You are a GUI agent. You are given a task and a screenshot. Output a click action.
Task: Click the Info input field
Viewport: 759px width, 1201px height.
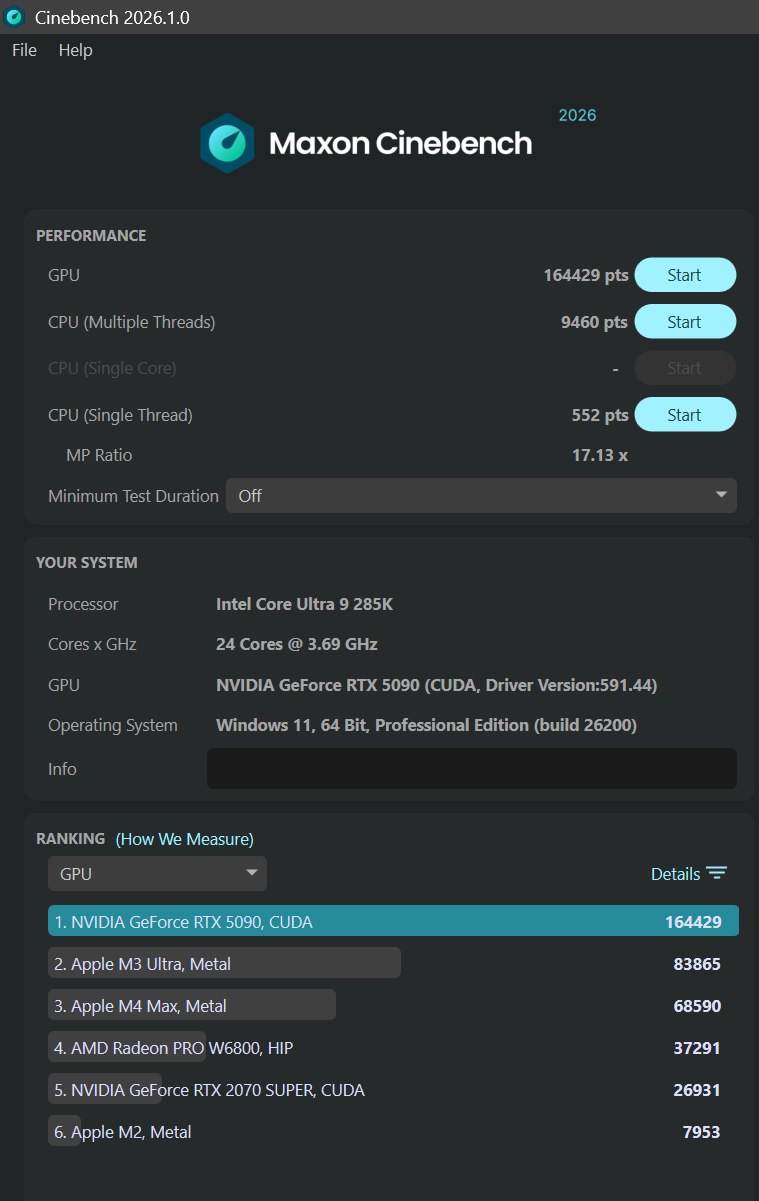pos(471,768)
